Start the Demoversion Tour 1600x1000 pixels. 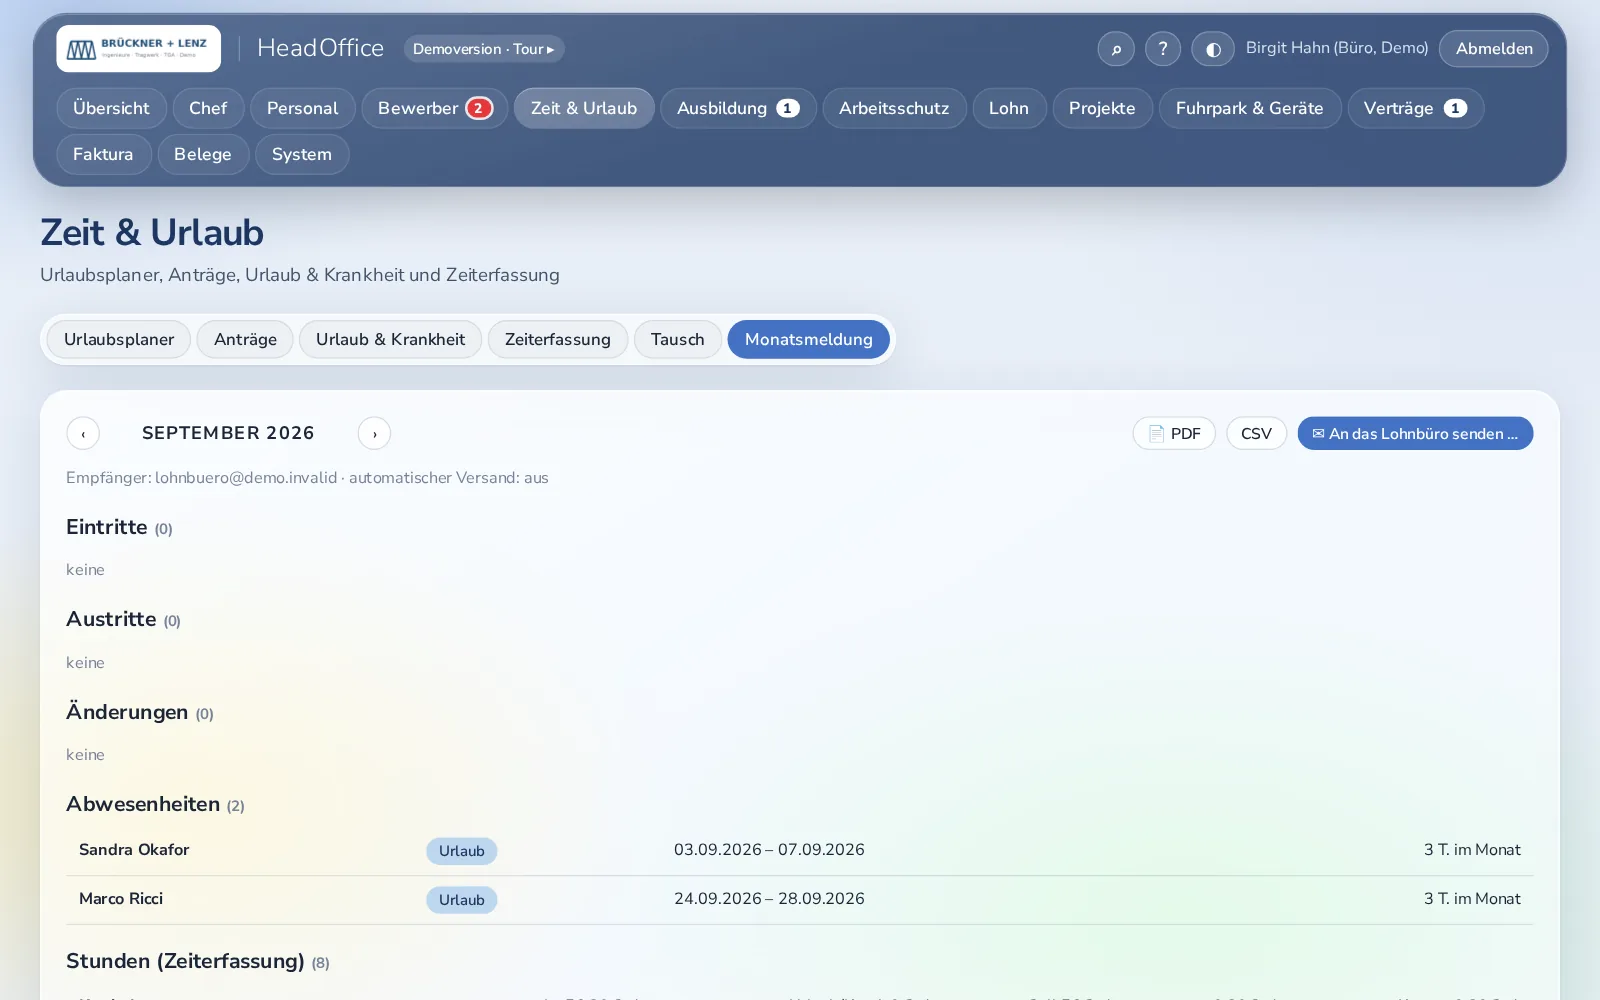tap(484, 49)
